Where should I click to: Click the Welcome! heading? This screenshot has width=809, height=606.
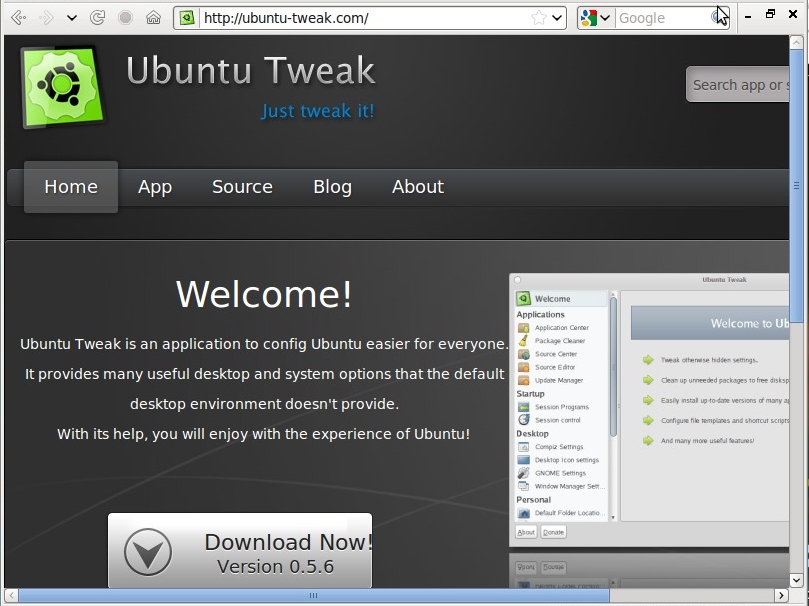(264, 294)
